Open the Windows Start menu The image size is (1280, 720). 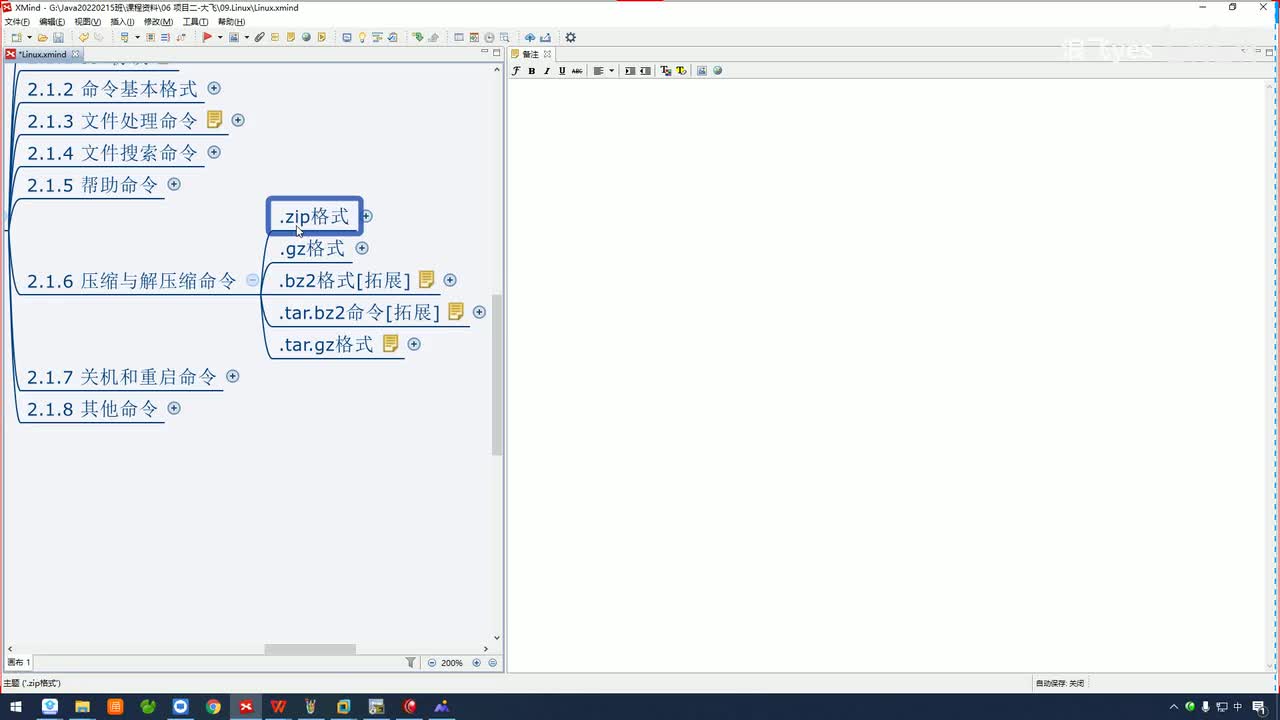coord(16,707)
